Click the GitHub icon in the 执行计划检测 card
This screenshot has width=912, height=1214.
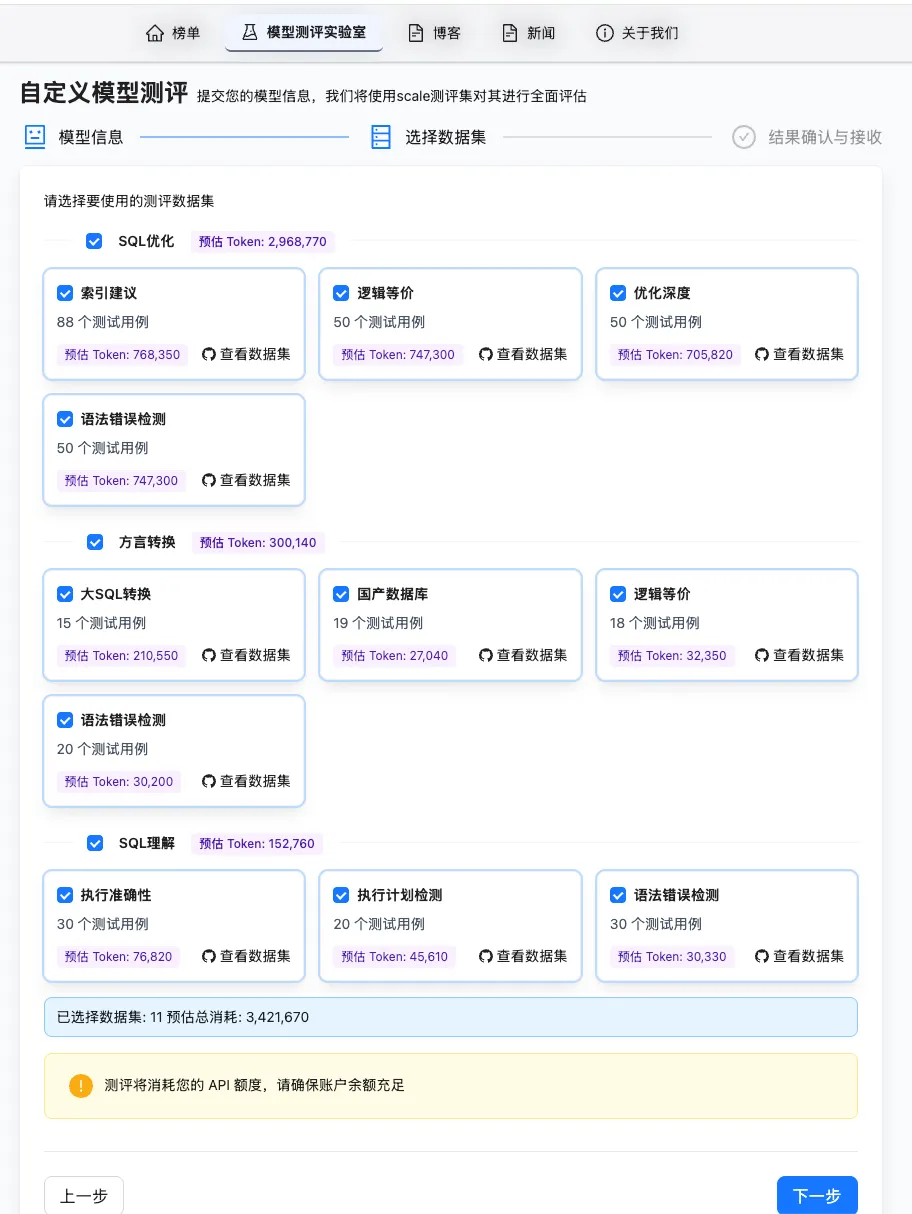point(486,956)
